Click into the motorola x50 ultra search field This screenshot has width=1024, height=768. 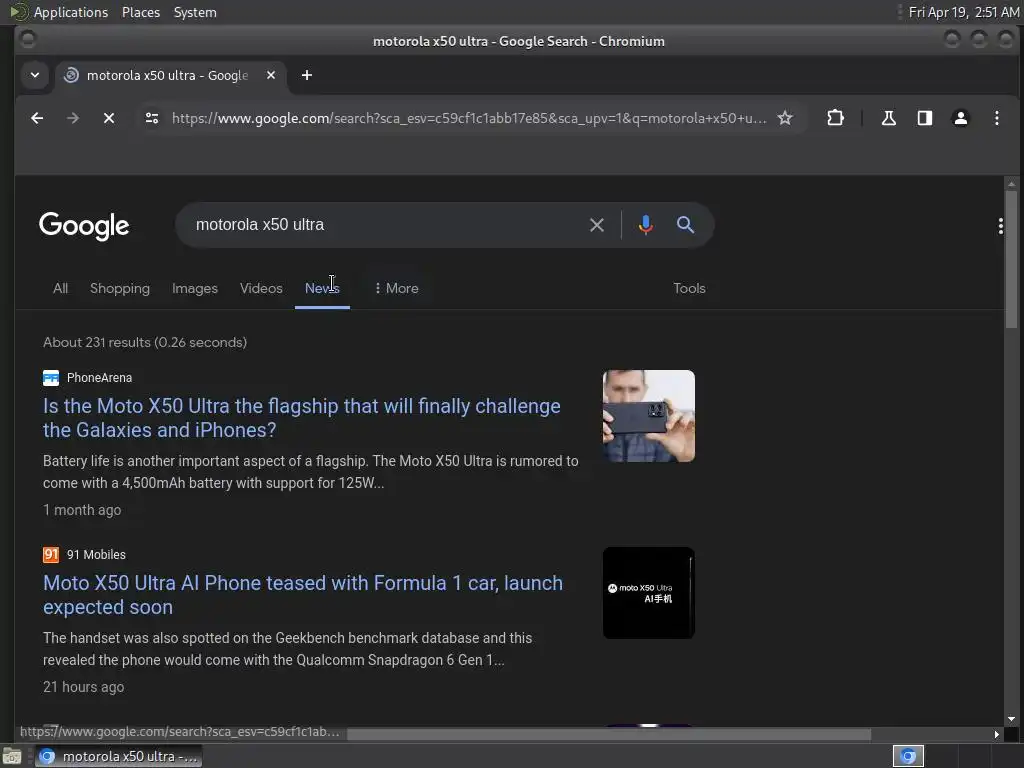385,225
